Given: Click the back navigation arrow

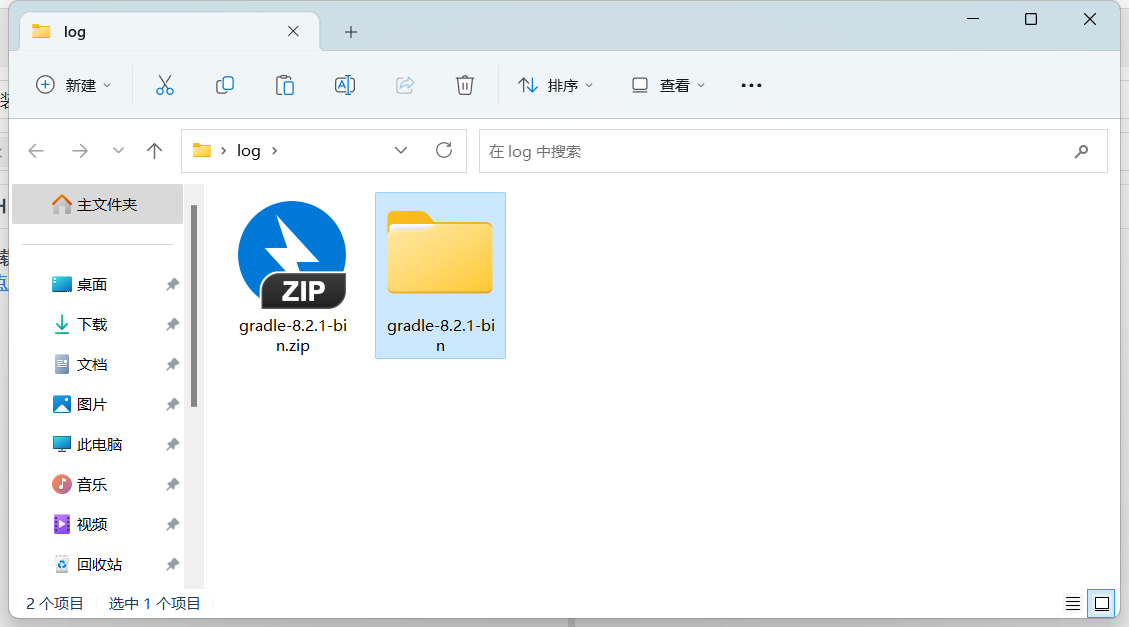Looking at the screenshot, I should pyautogui.click(x=36, y=150).
